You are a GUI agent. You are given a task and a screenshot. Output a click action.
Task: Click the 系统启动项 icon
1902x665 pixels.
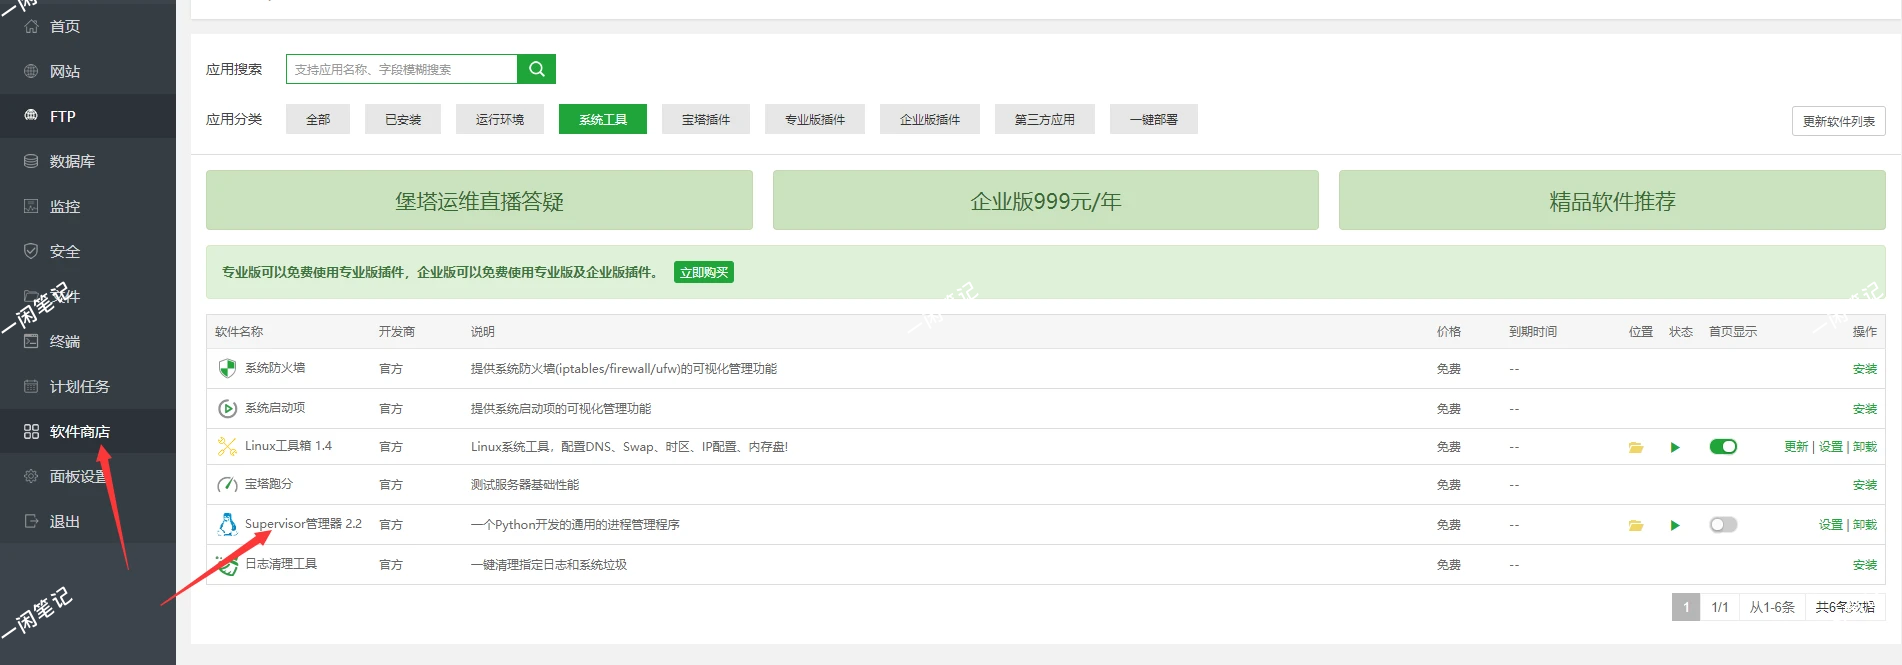227,408
